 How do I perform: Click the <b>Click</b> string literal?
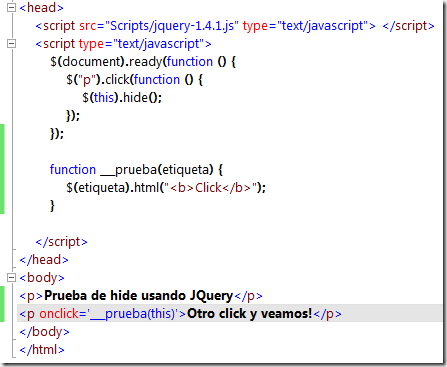[211, 188]
